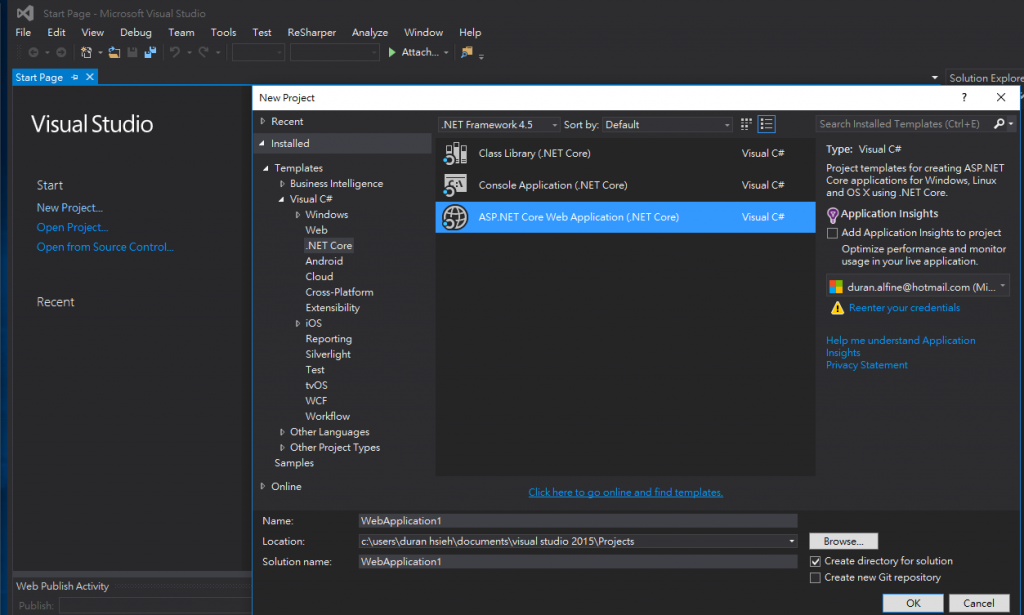Open the Privacy Statement link

867,366
